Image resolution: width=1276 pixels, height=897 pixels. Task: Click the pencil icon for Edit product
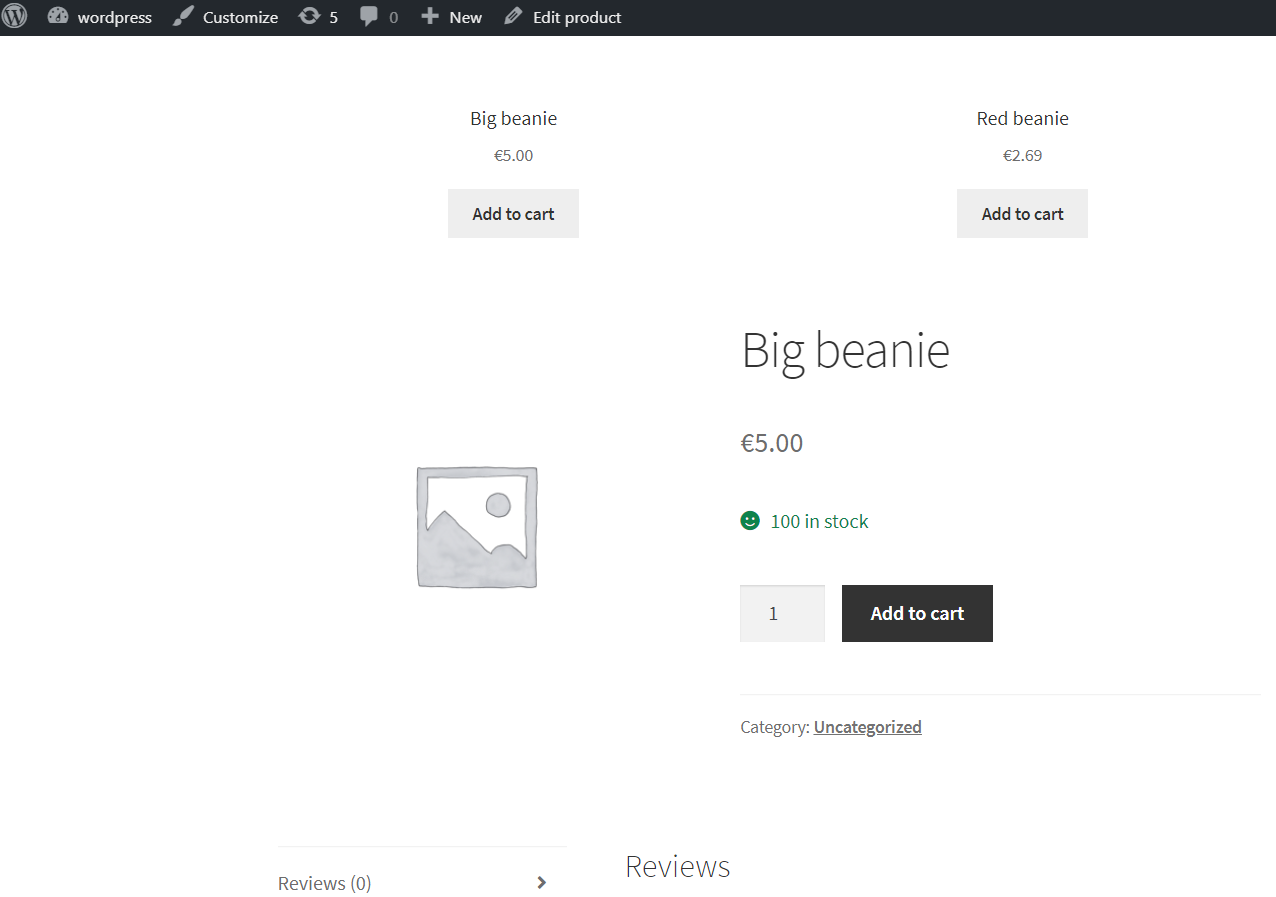coord(513,17)
